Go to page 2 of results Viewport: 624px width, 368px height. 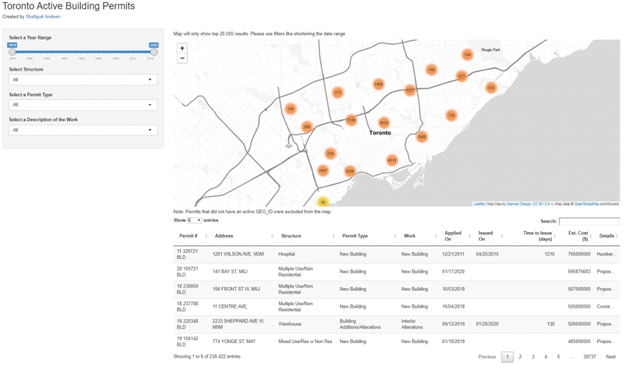520,357
